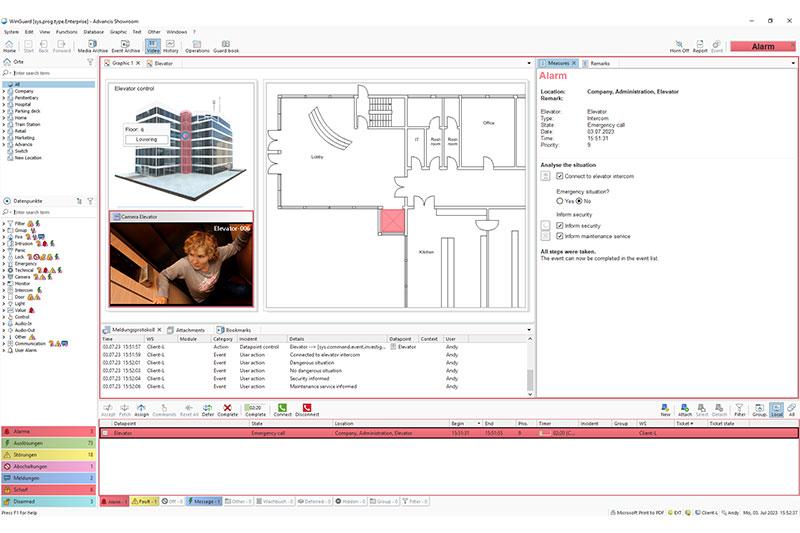Open the Database menu
Image resolution: width=800 pixels, height=533 pixels.
(x=93, y=32)
